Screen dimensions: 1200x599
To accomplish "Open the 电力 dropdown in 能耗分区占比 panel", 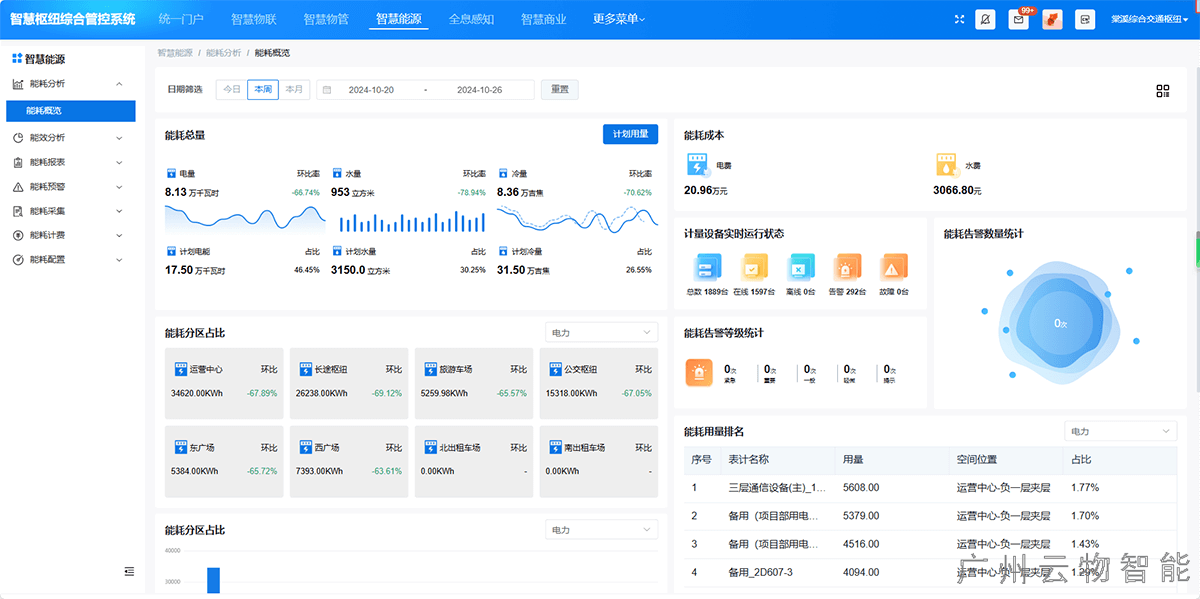I will (x=600, y=331).
